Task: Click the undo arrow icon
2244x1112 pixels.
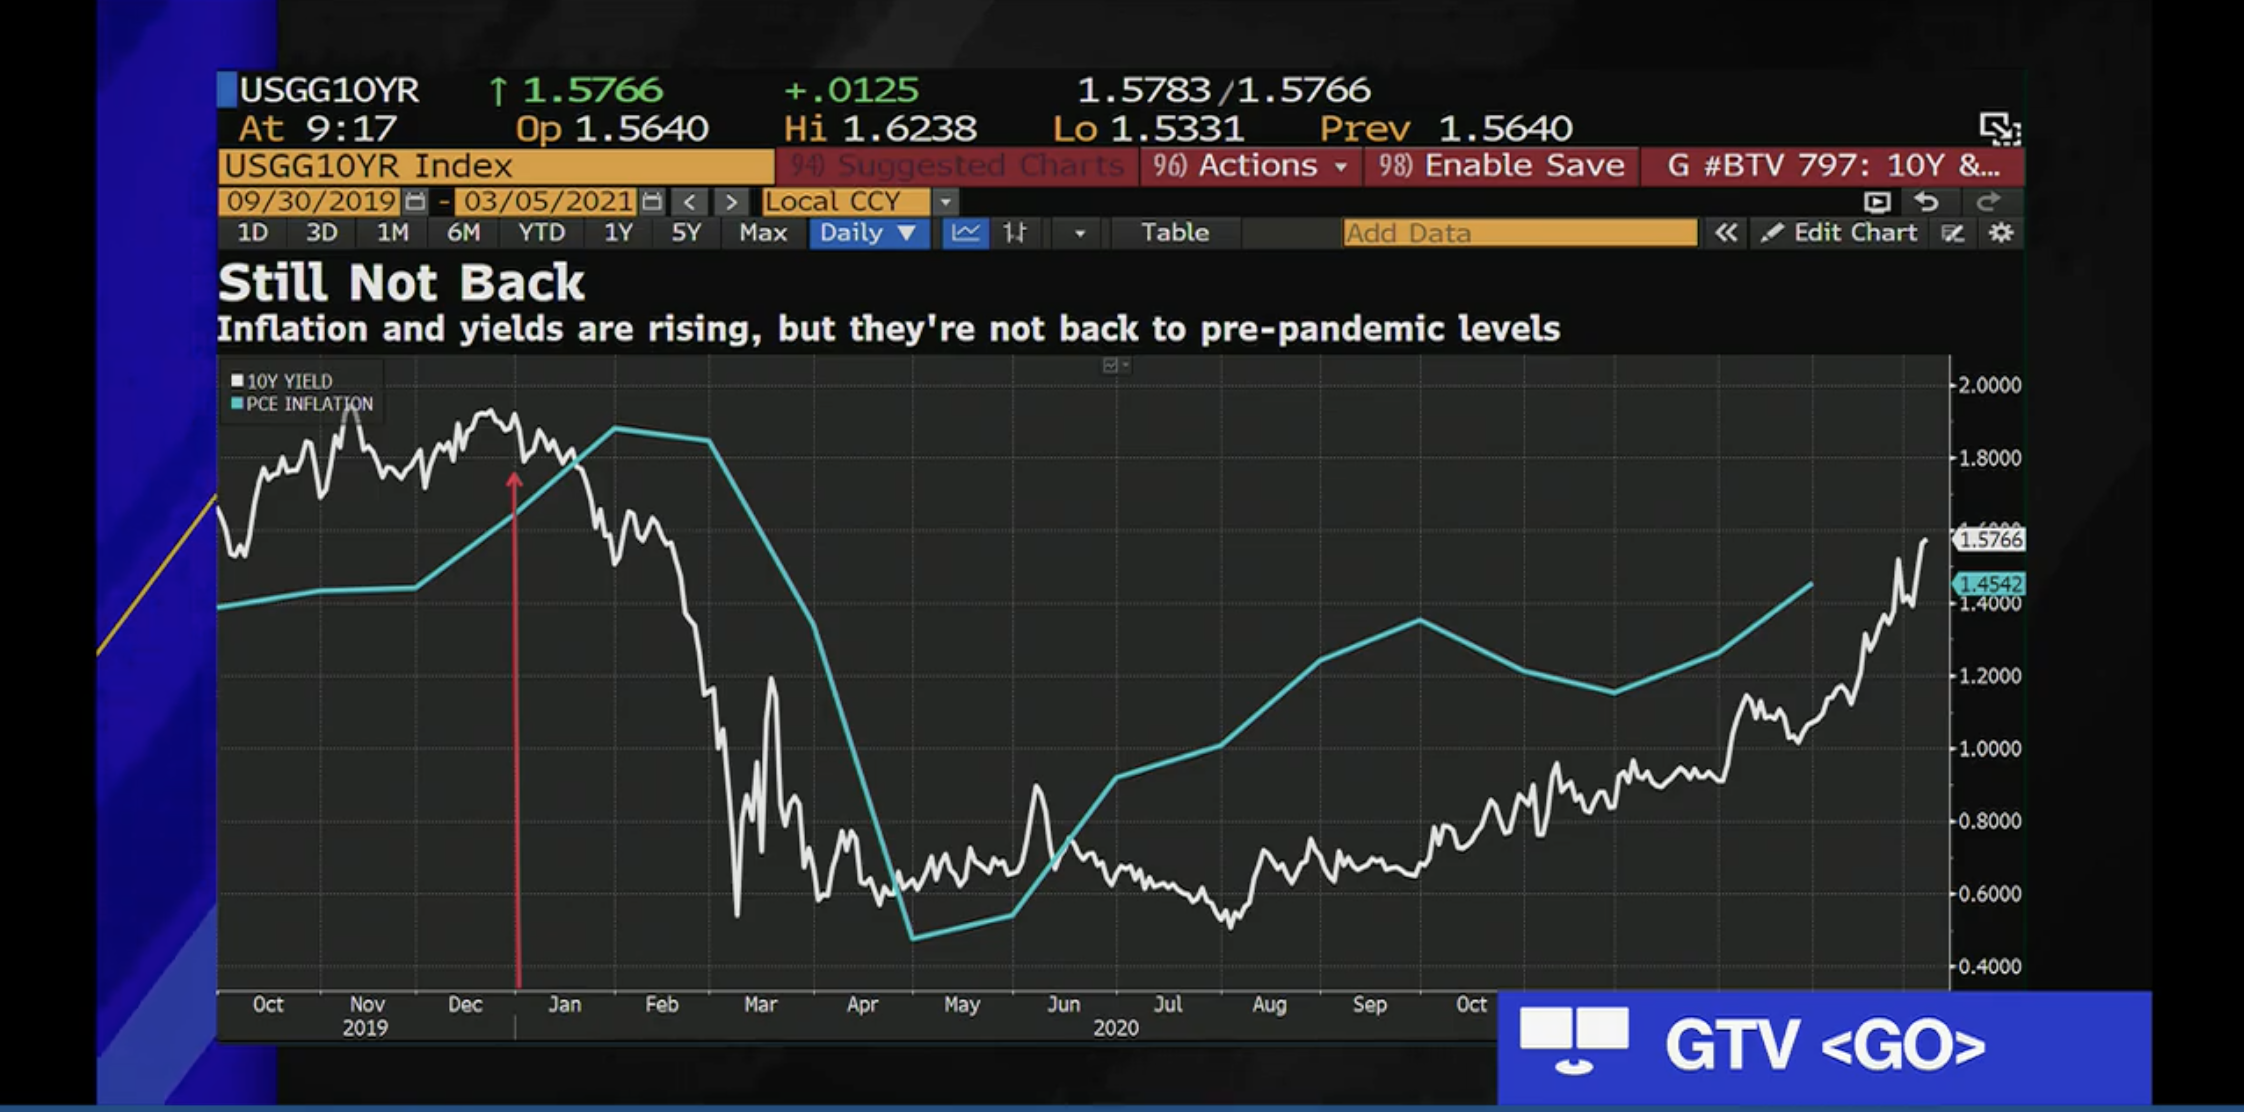Action: click(x=1926, y=202)
